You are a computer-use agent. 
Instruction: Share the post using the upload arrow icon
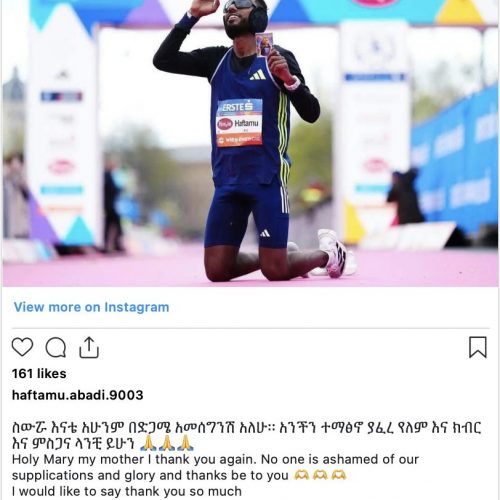tap(89, 347)
